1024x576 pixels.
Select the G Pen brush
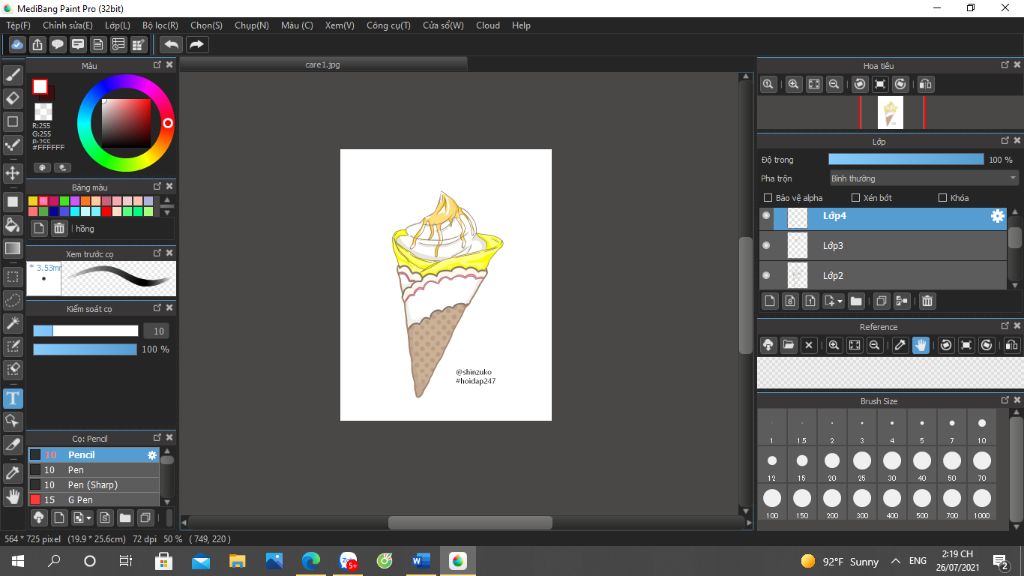[80, 500]
